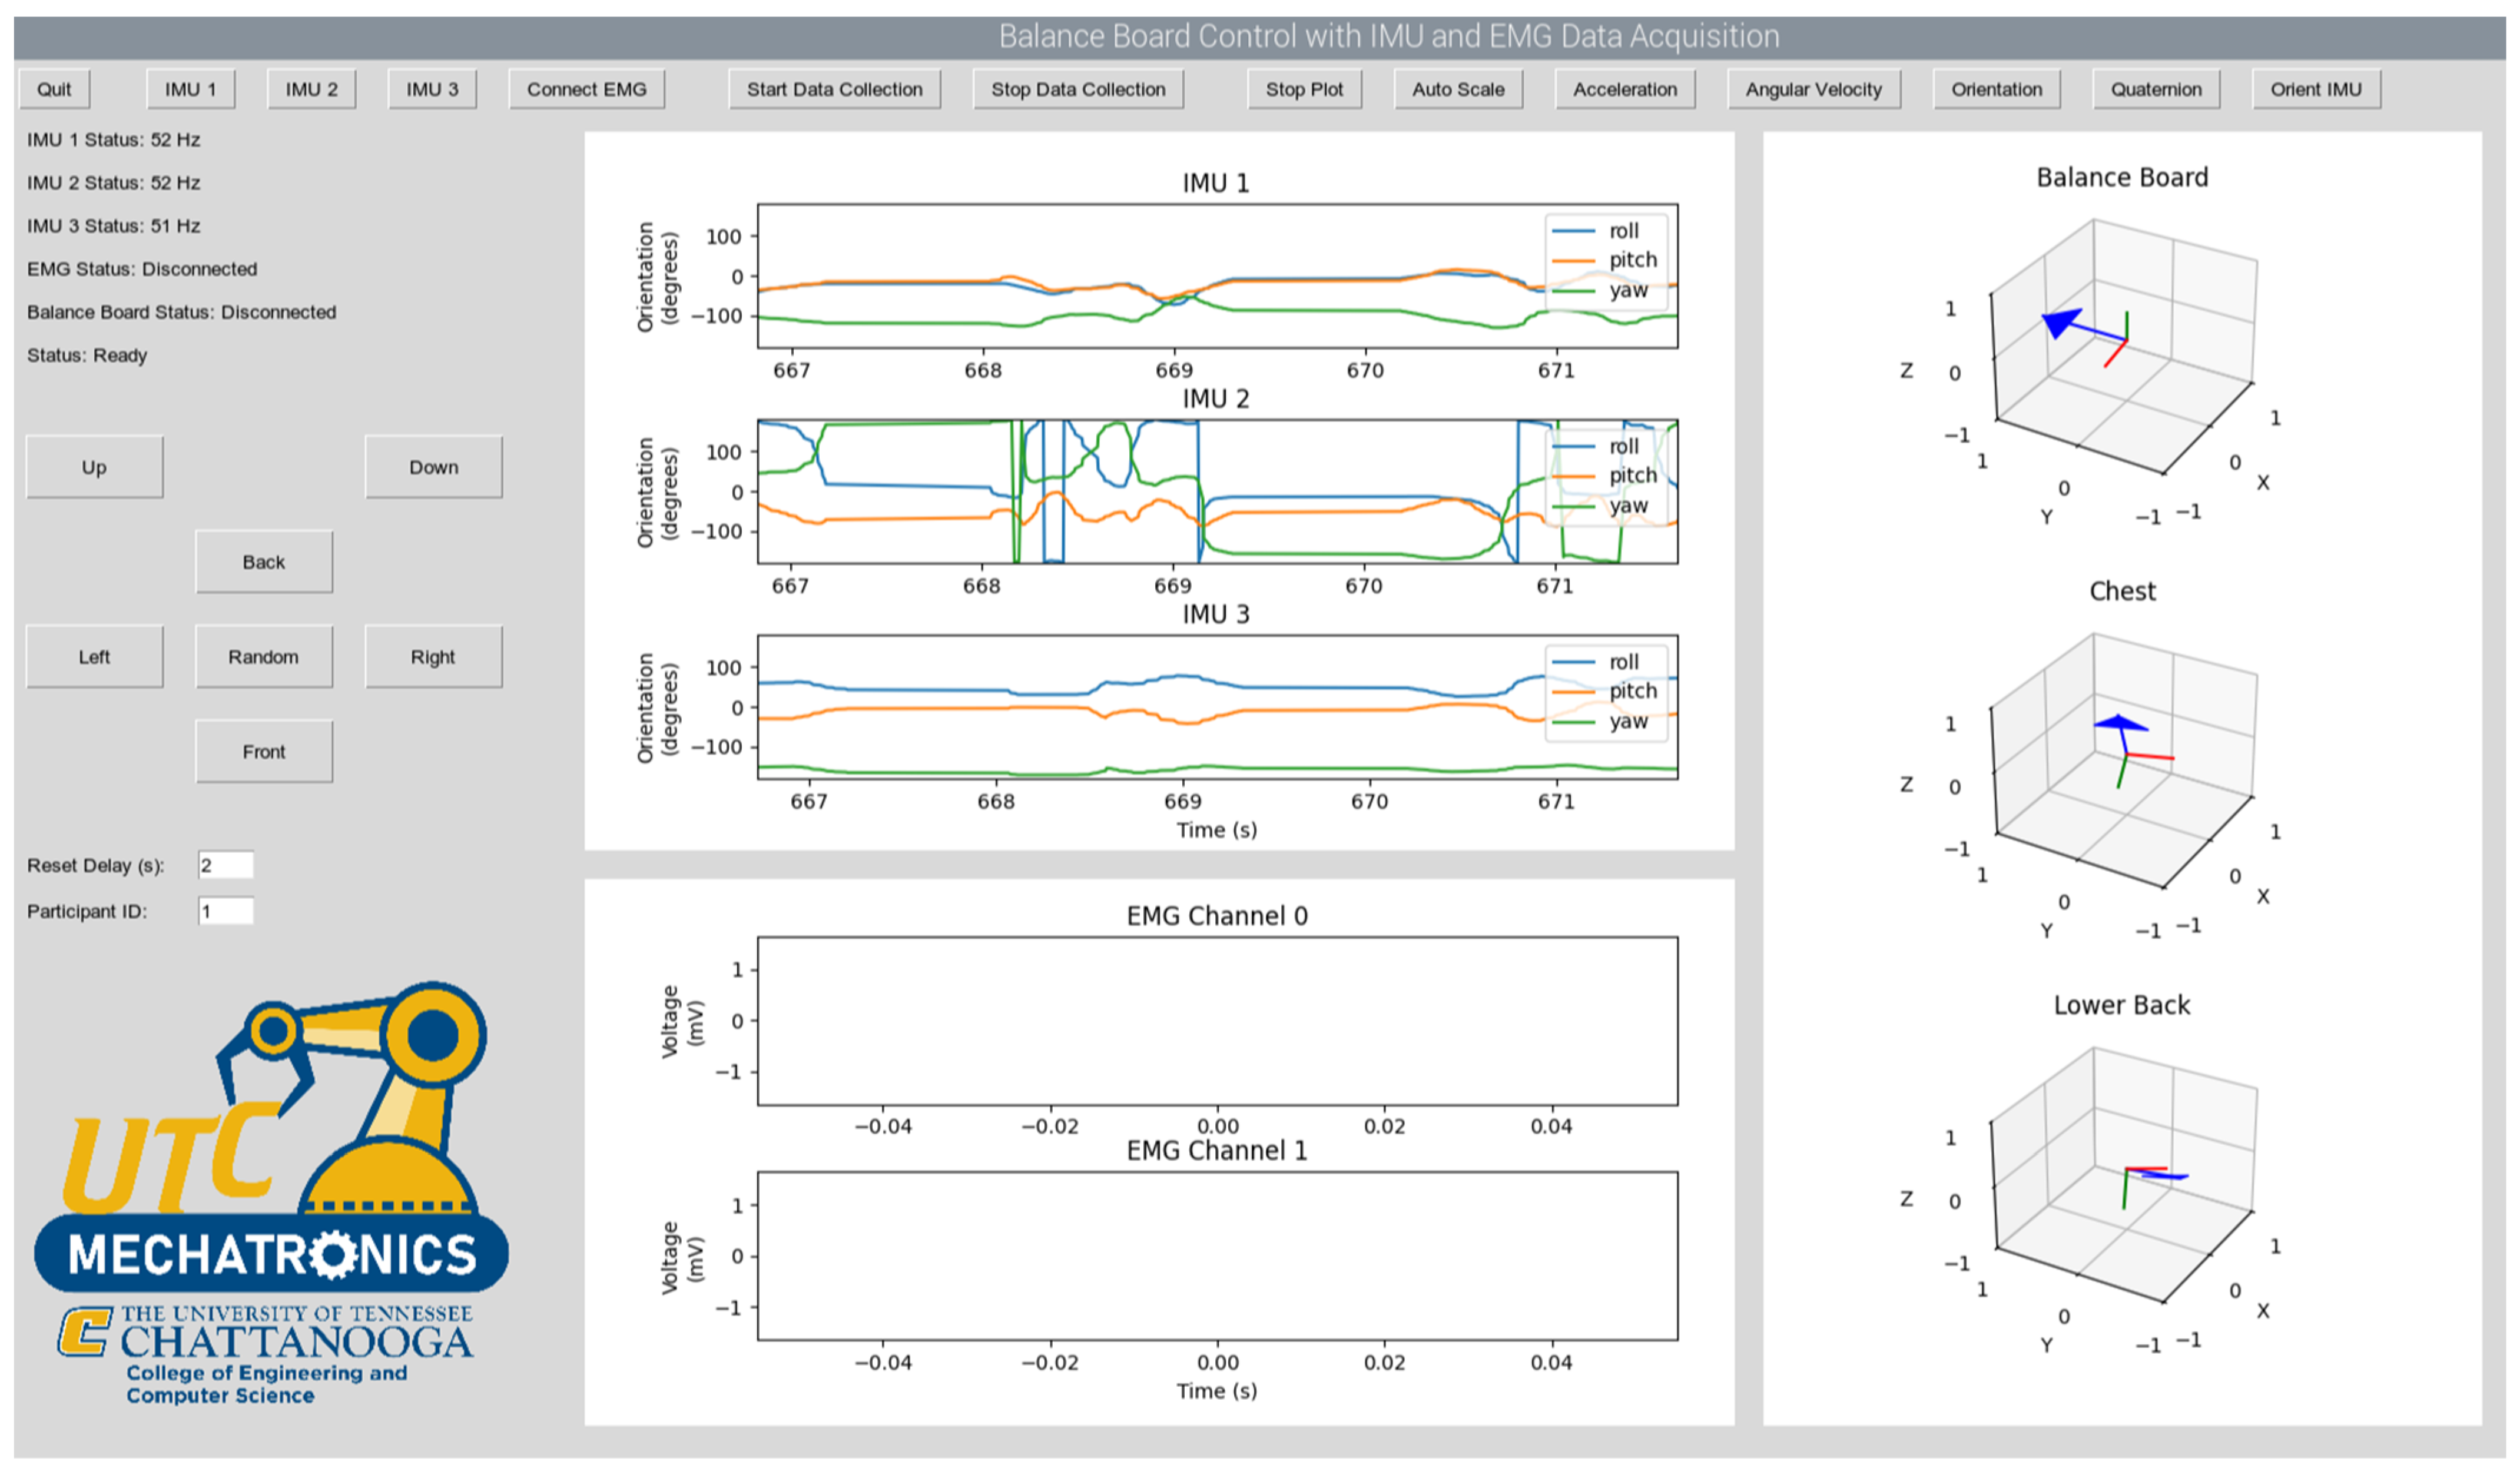The width and height of the screenshot is (2520, 1475).
Task: Click Connect EMG
Action: (586, 89)
